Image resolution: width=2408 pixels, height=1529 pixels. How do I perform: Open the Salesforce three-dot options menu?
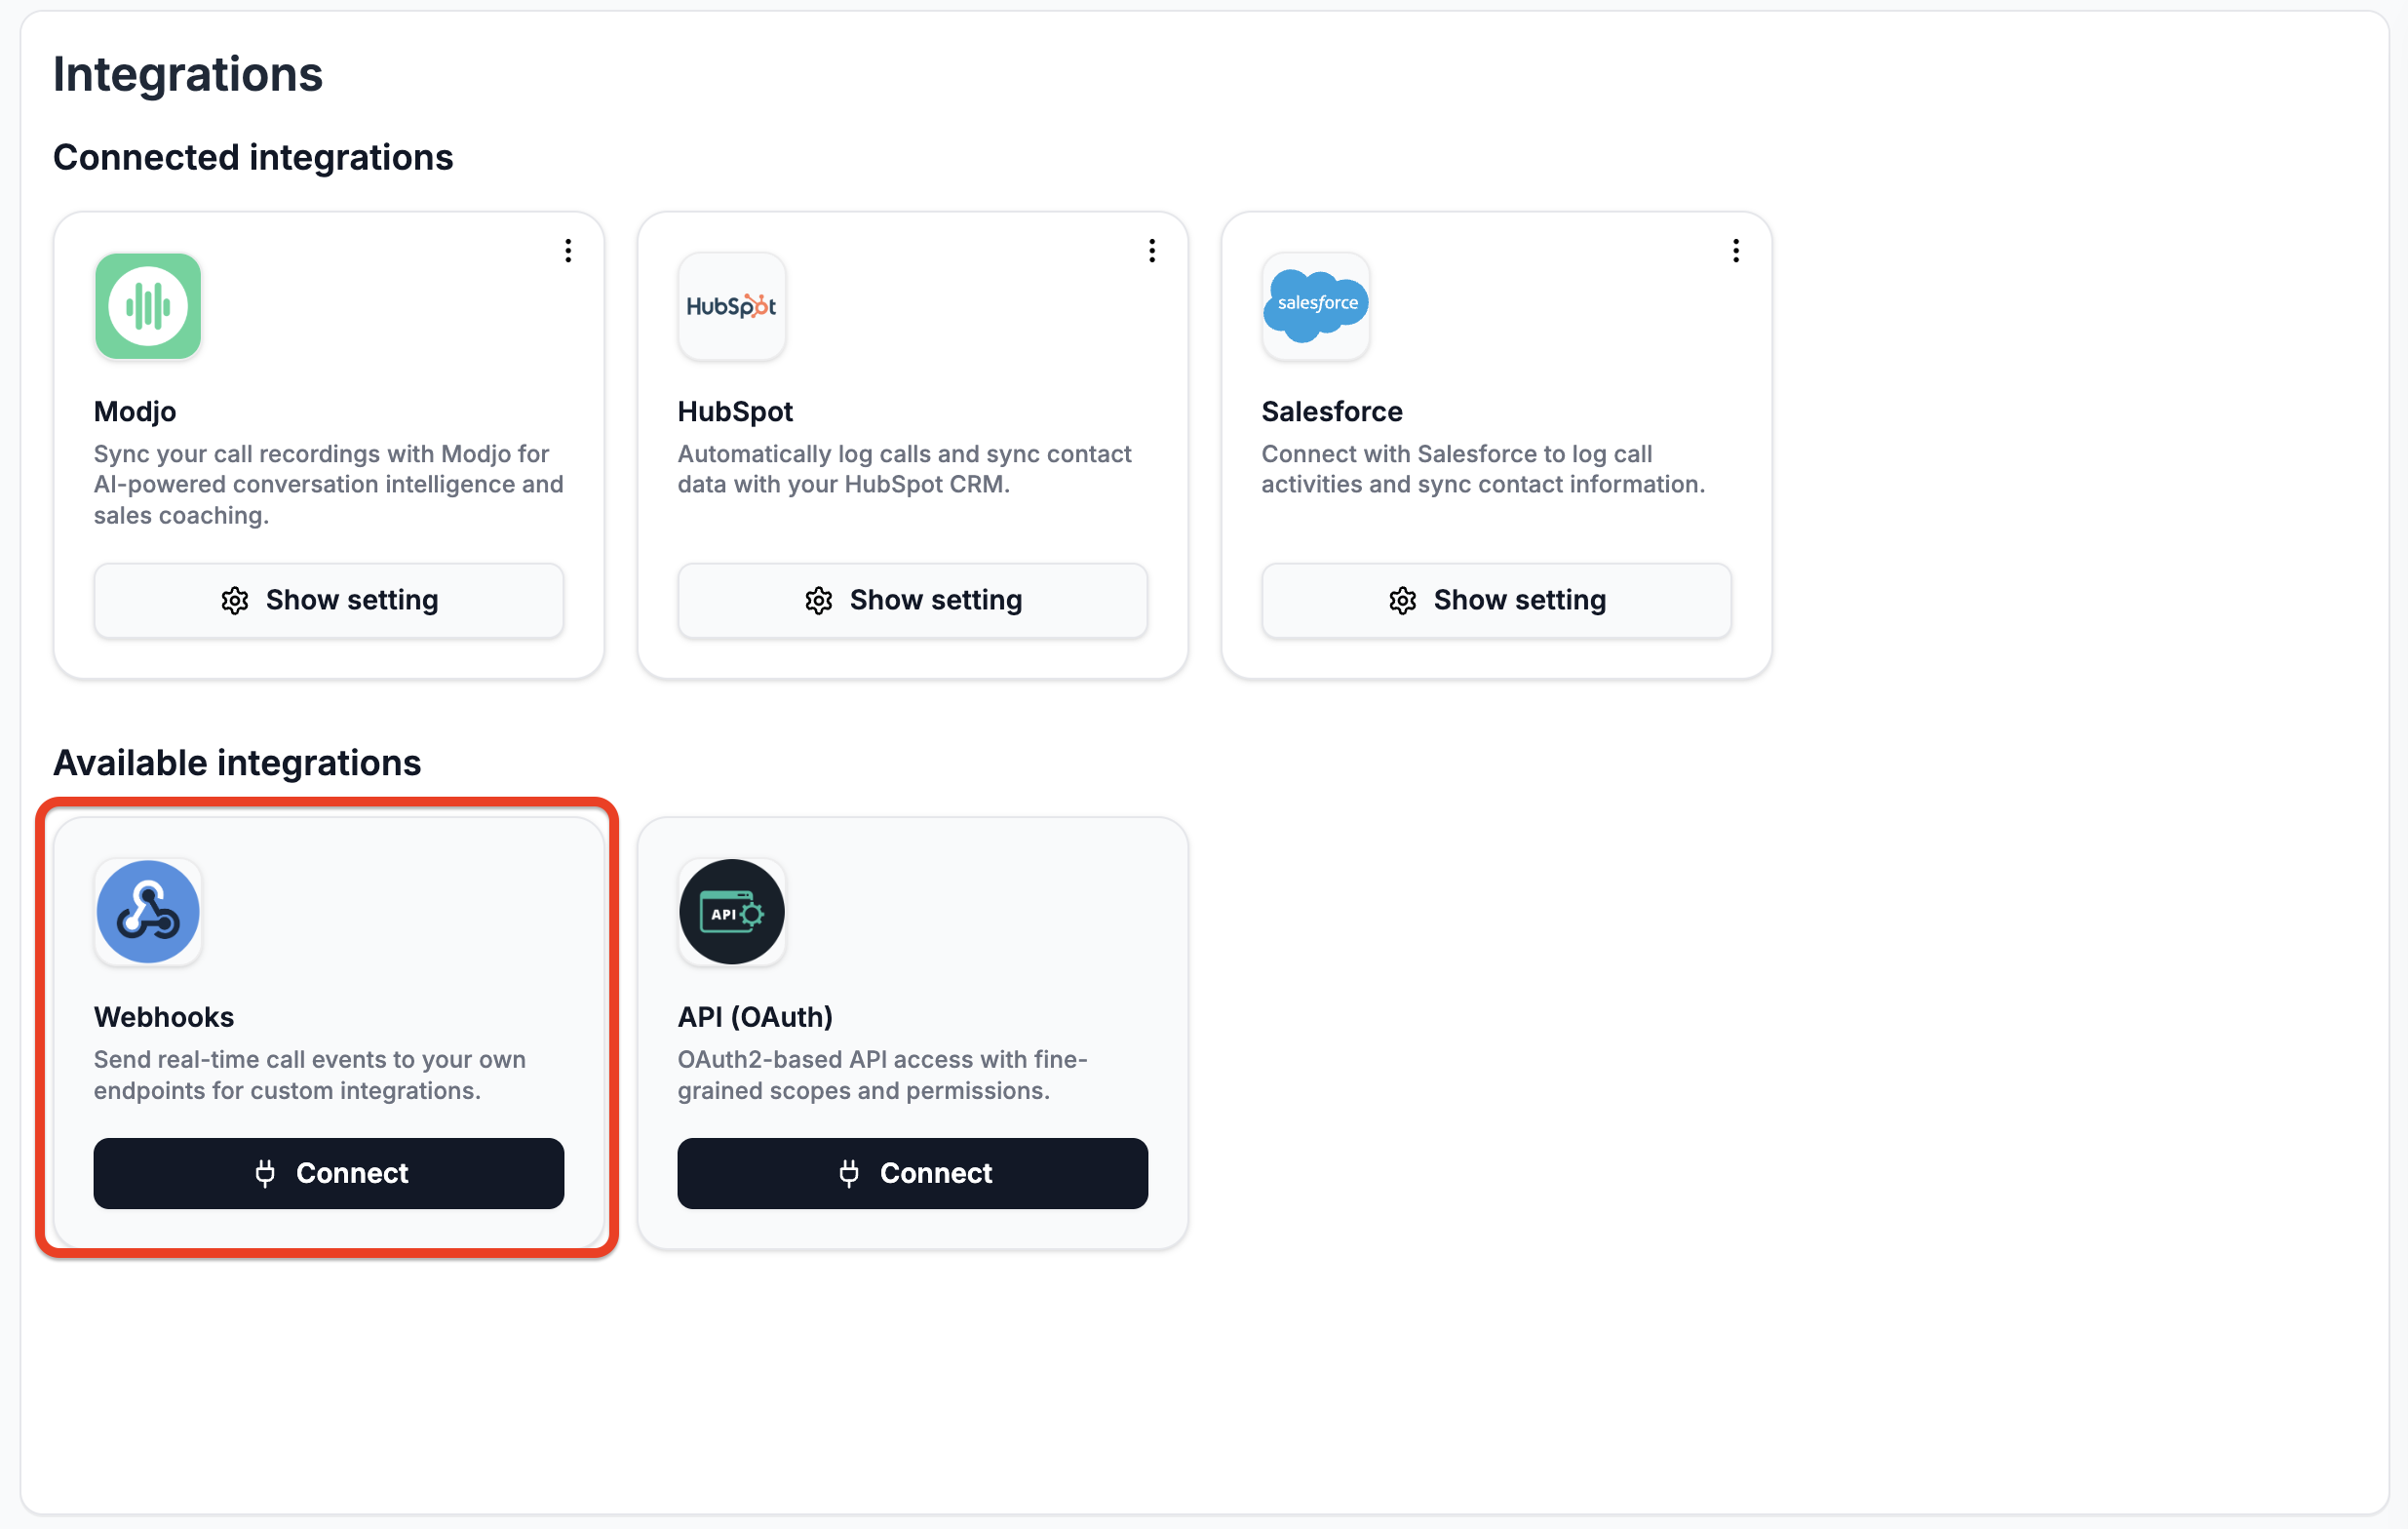pyautogui.click(x=1736, y=251)
